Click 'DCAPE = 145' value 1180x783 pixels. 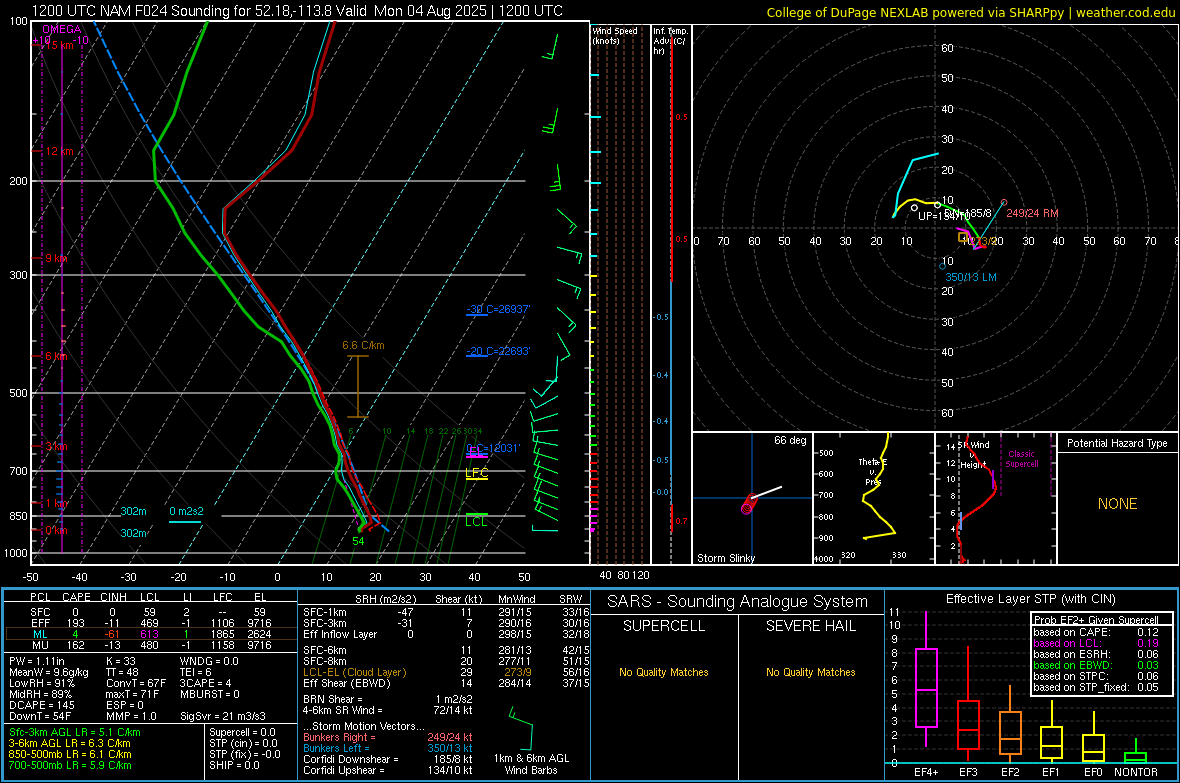pyautogui.click(x=41, y=705)
